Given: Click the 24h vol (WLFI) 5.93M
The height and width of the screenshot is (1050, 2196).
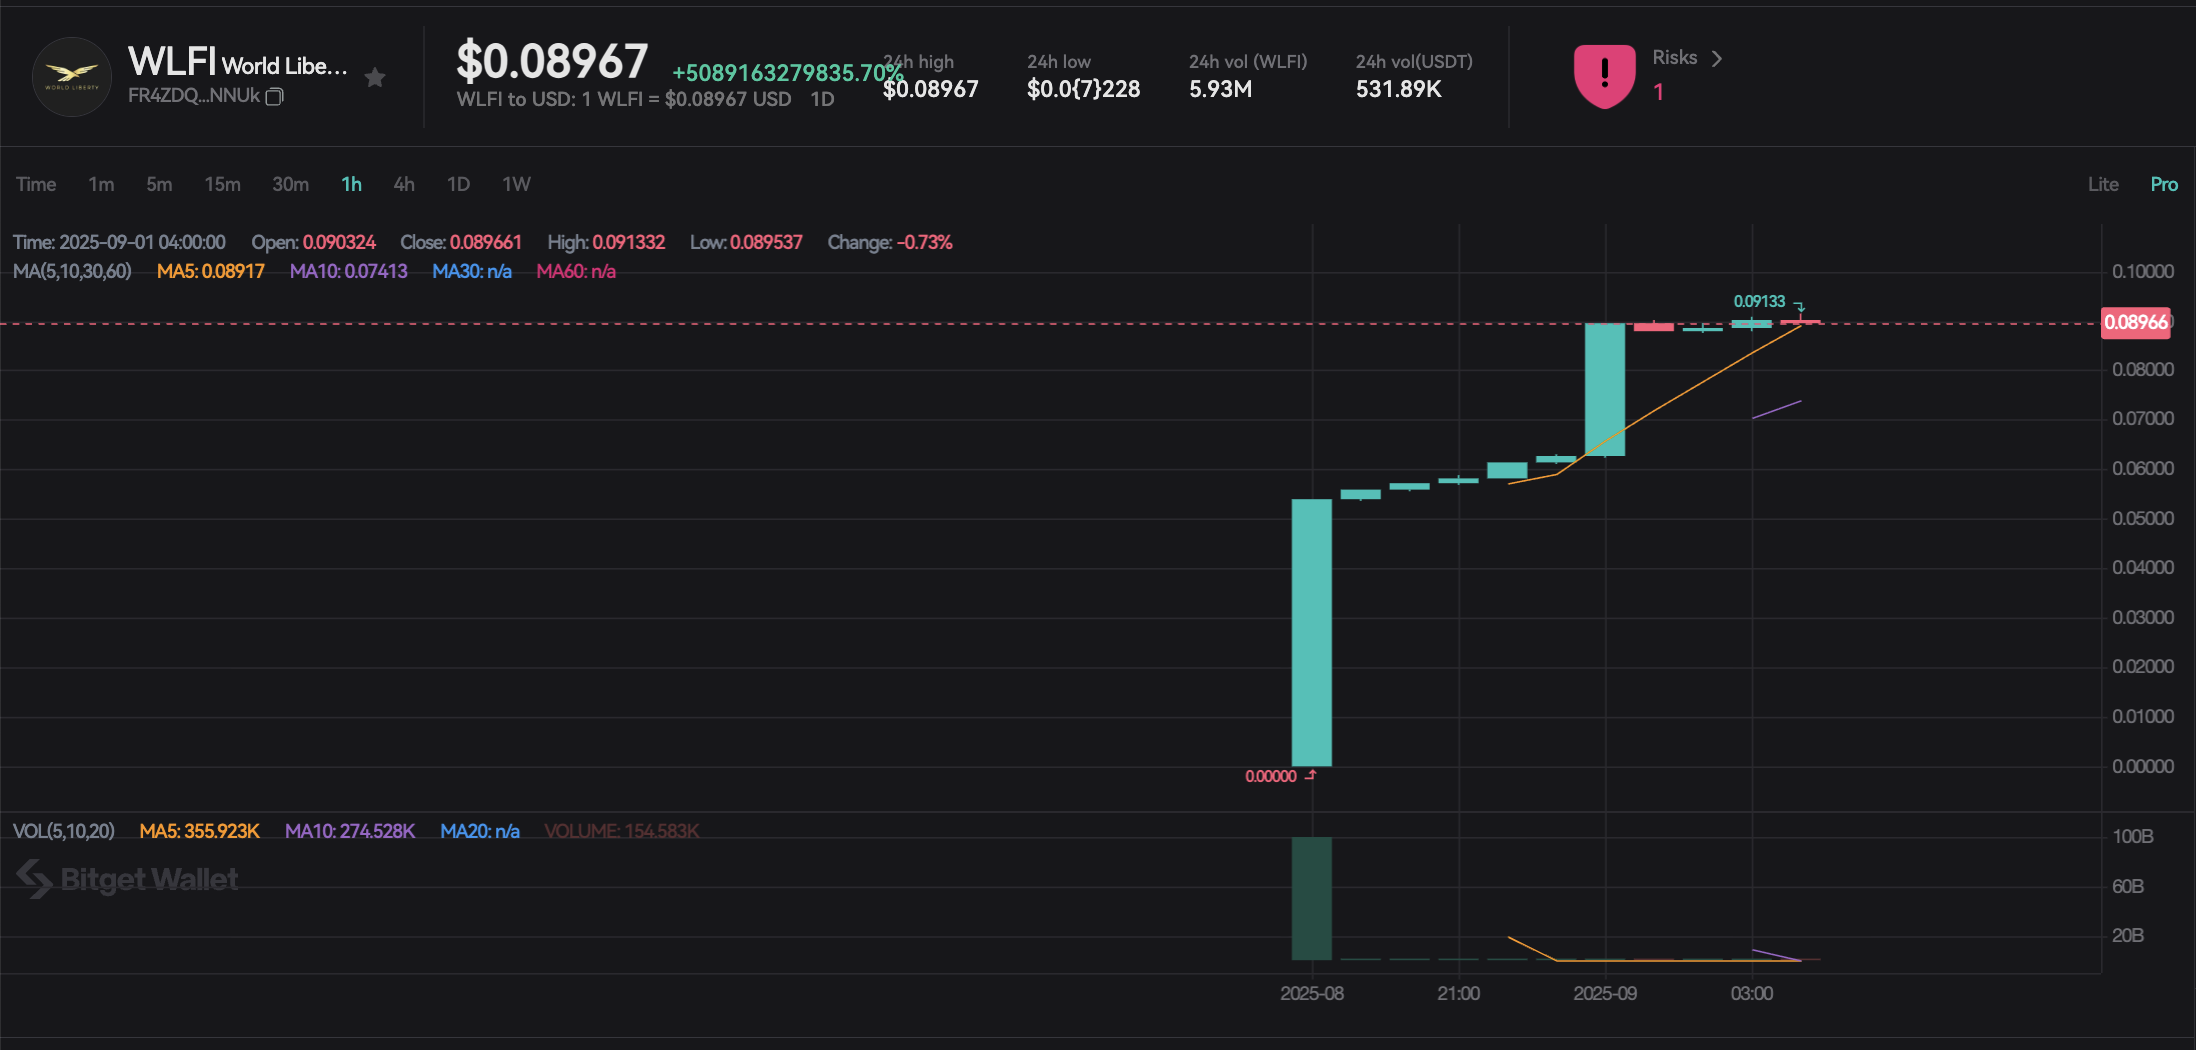Looking at the screenshot, I should tap(1220, 89).
